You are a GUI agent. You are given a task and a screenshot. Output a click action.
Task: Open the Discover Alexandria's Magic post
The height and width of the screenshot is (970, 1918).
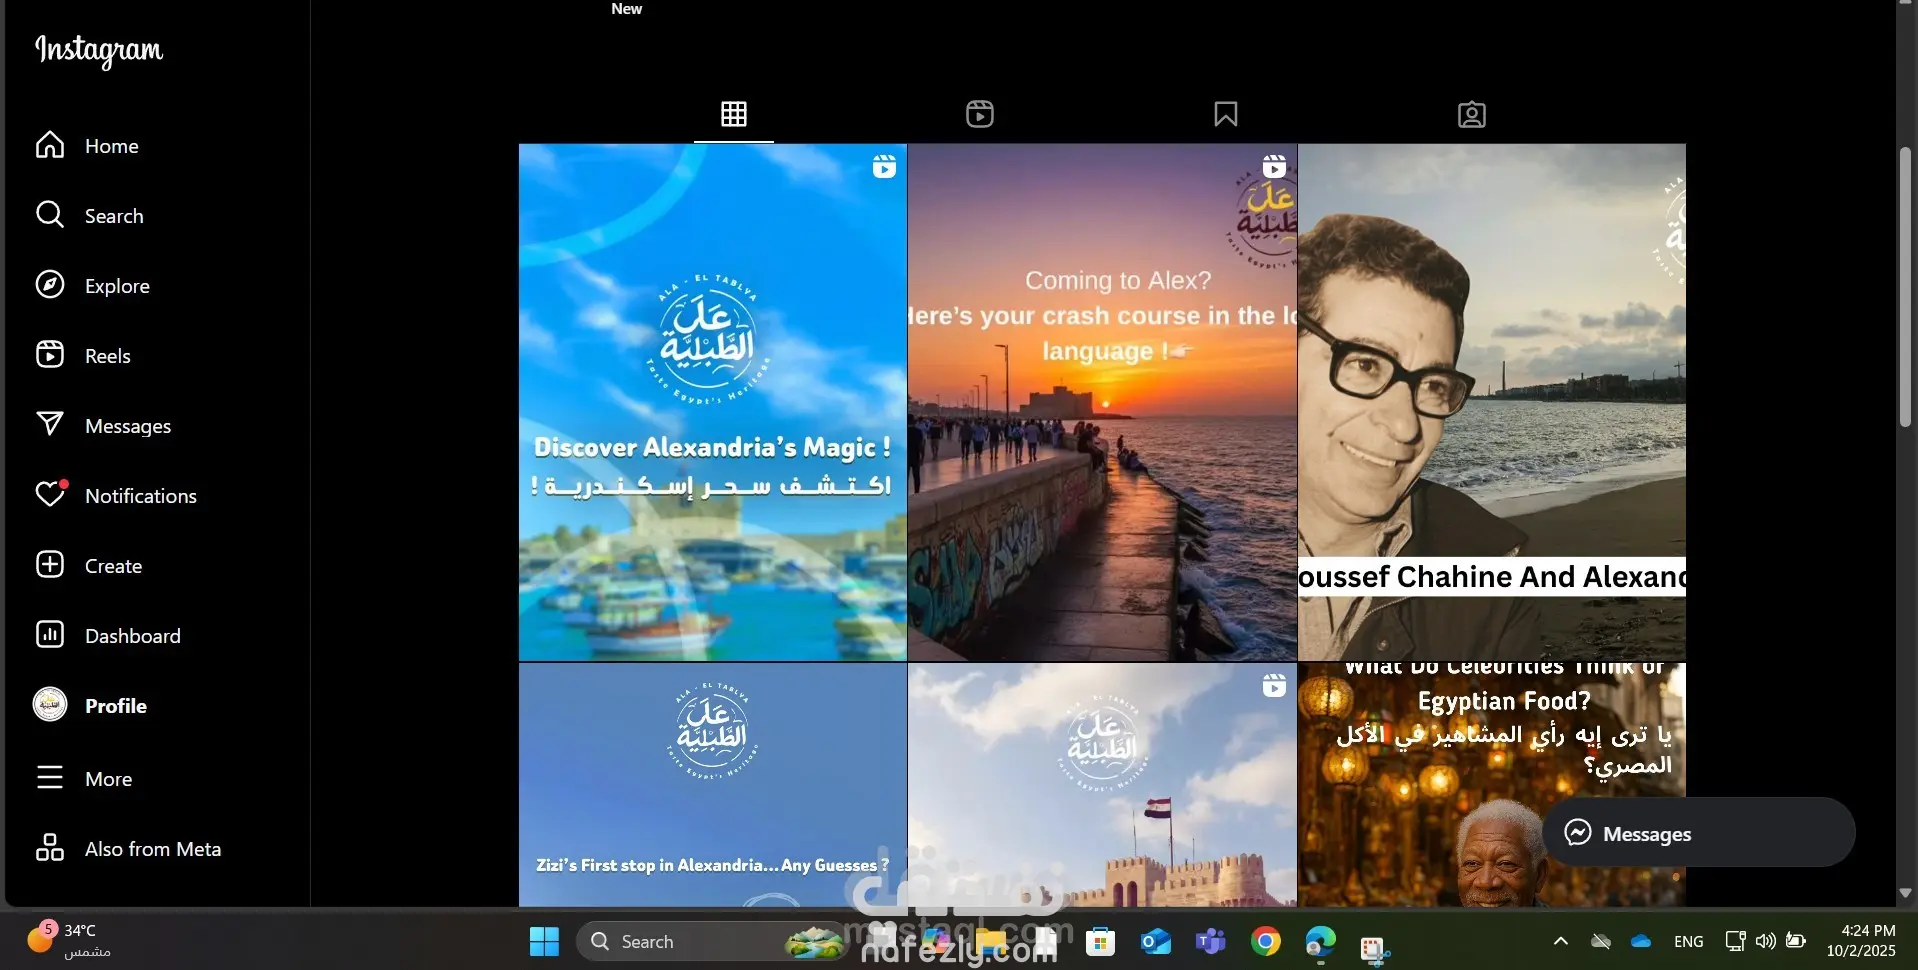click(x=713, y=402)
